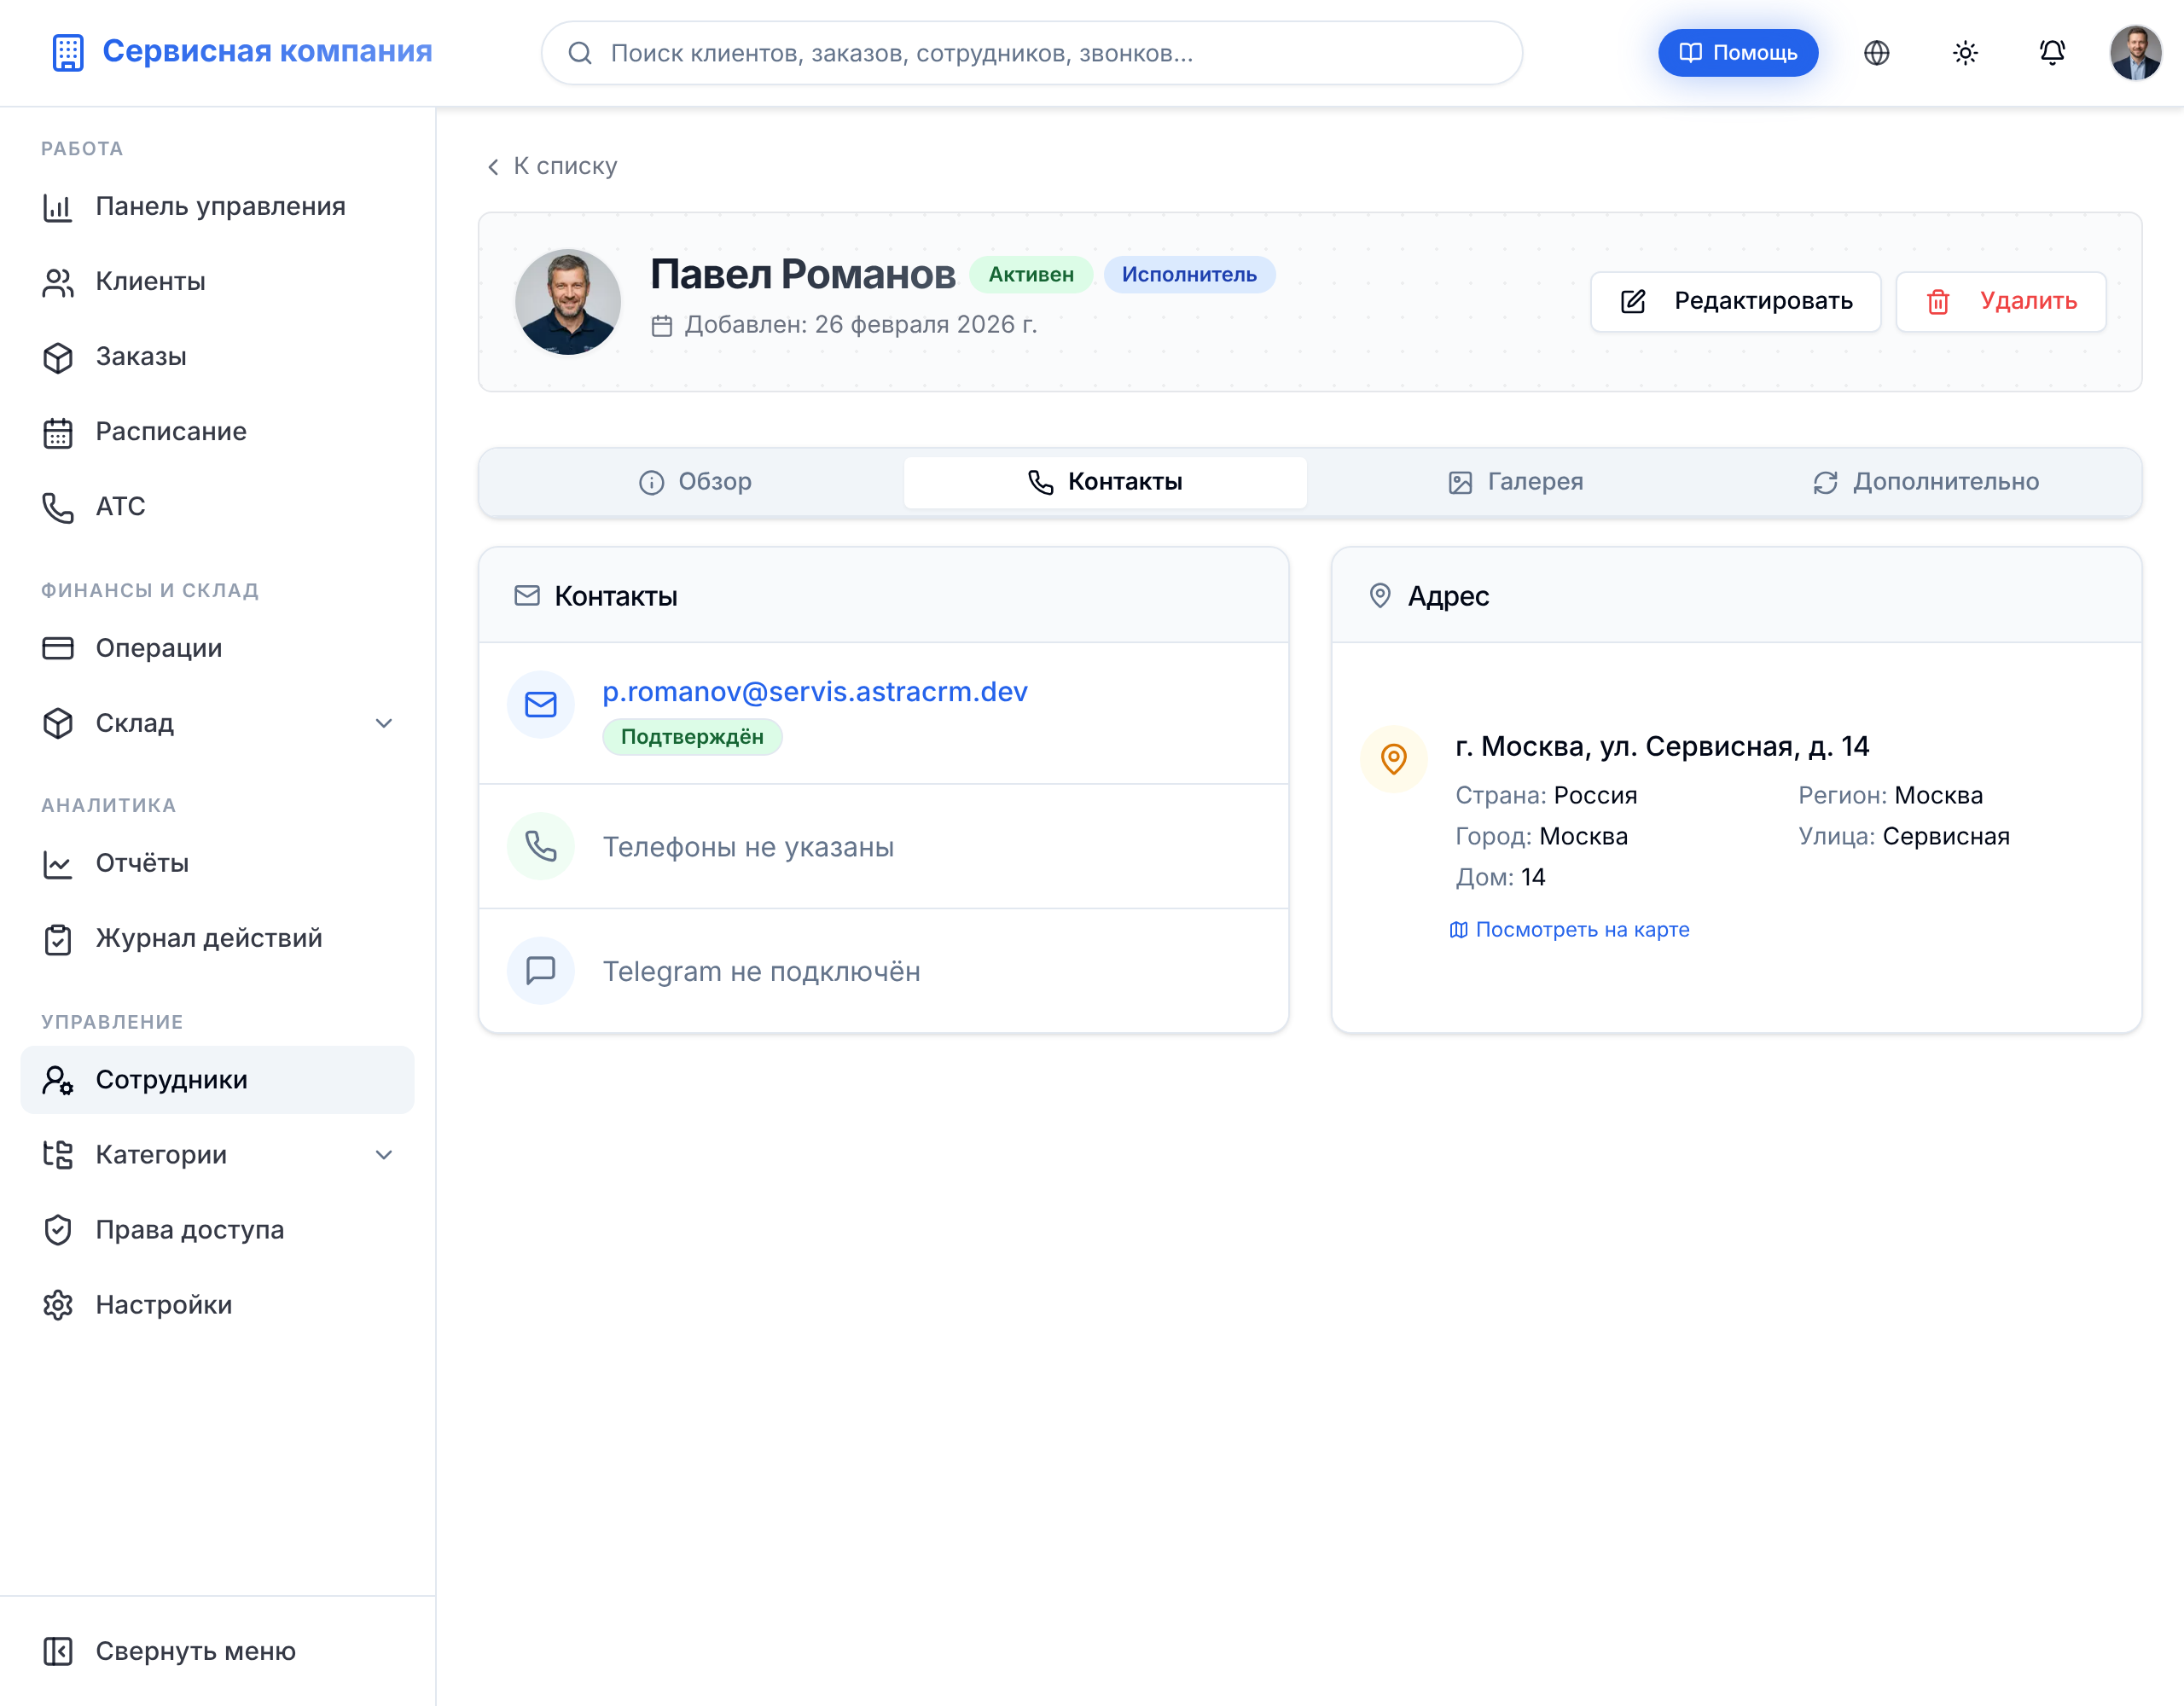Click the user avatar in header

pos(2135,53)
